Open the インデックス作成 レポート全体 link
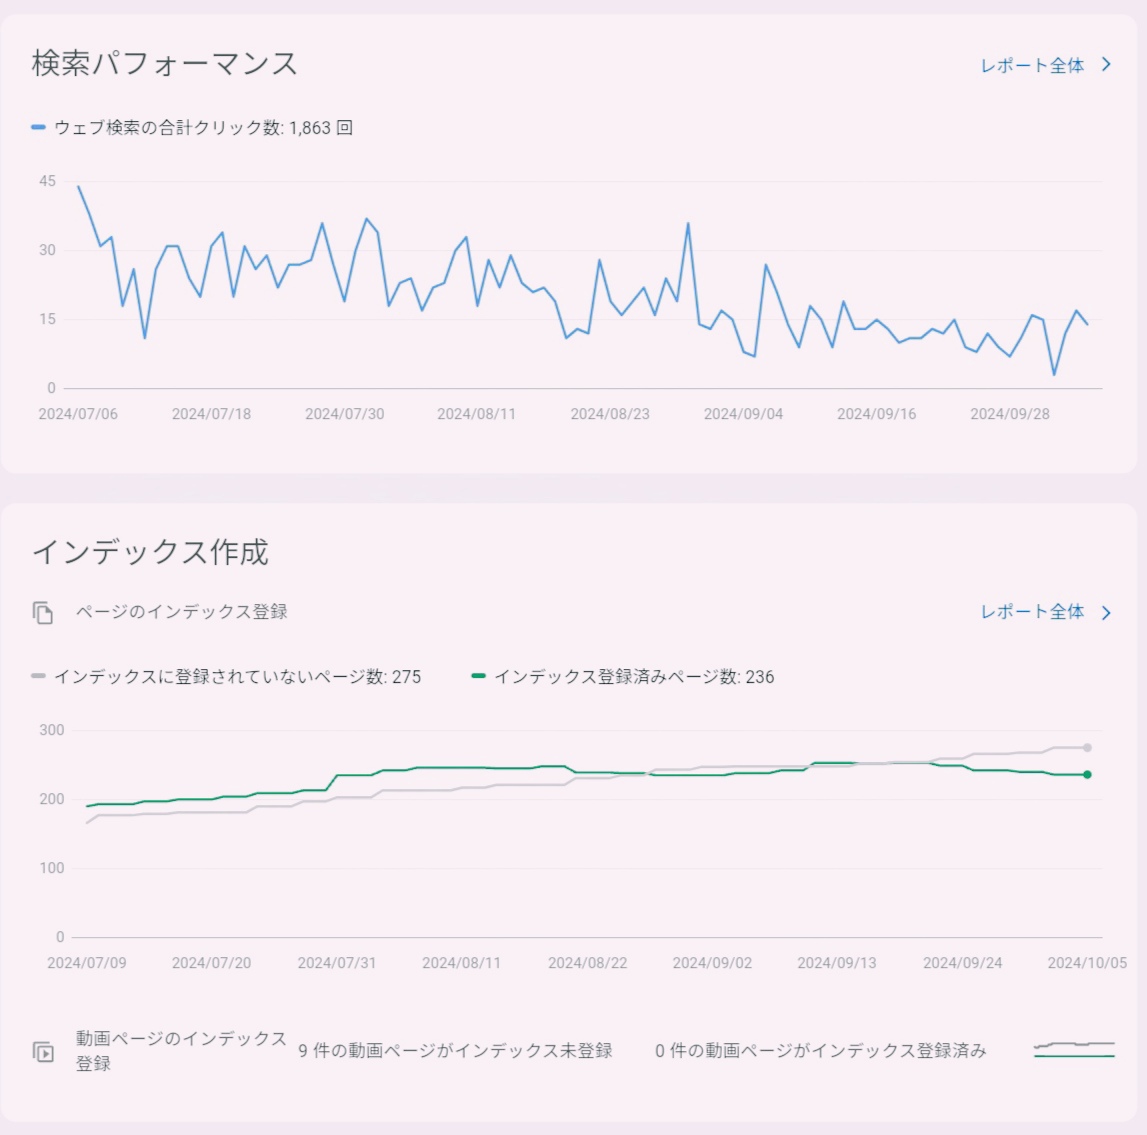This screenshot has height=1135, width=1147. click(x=1032, y=612)
